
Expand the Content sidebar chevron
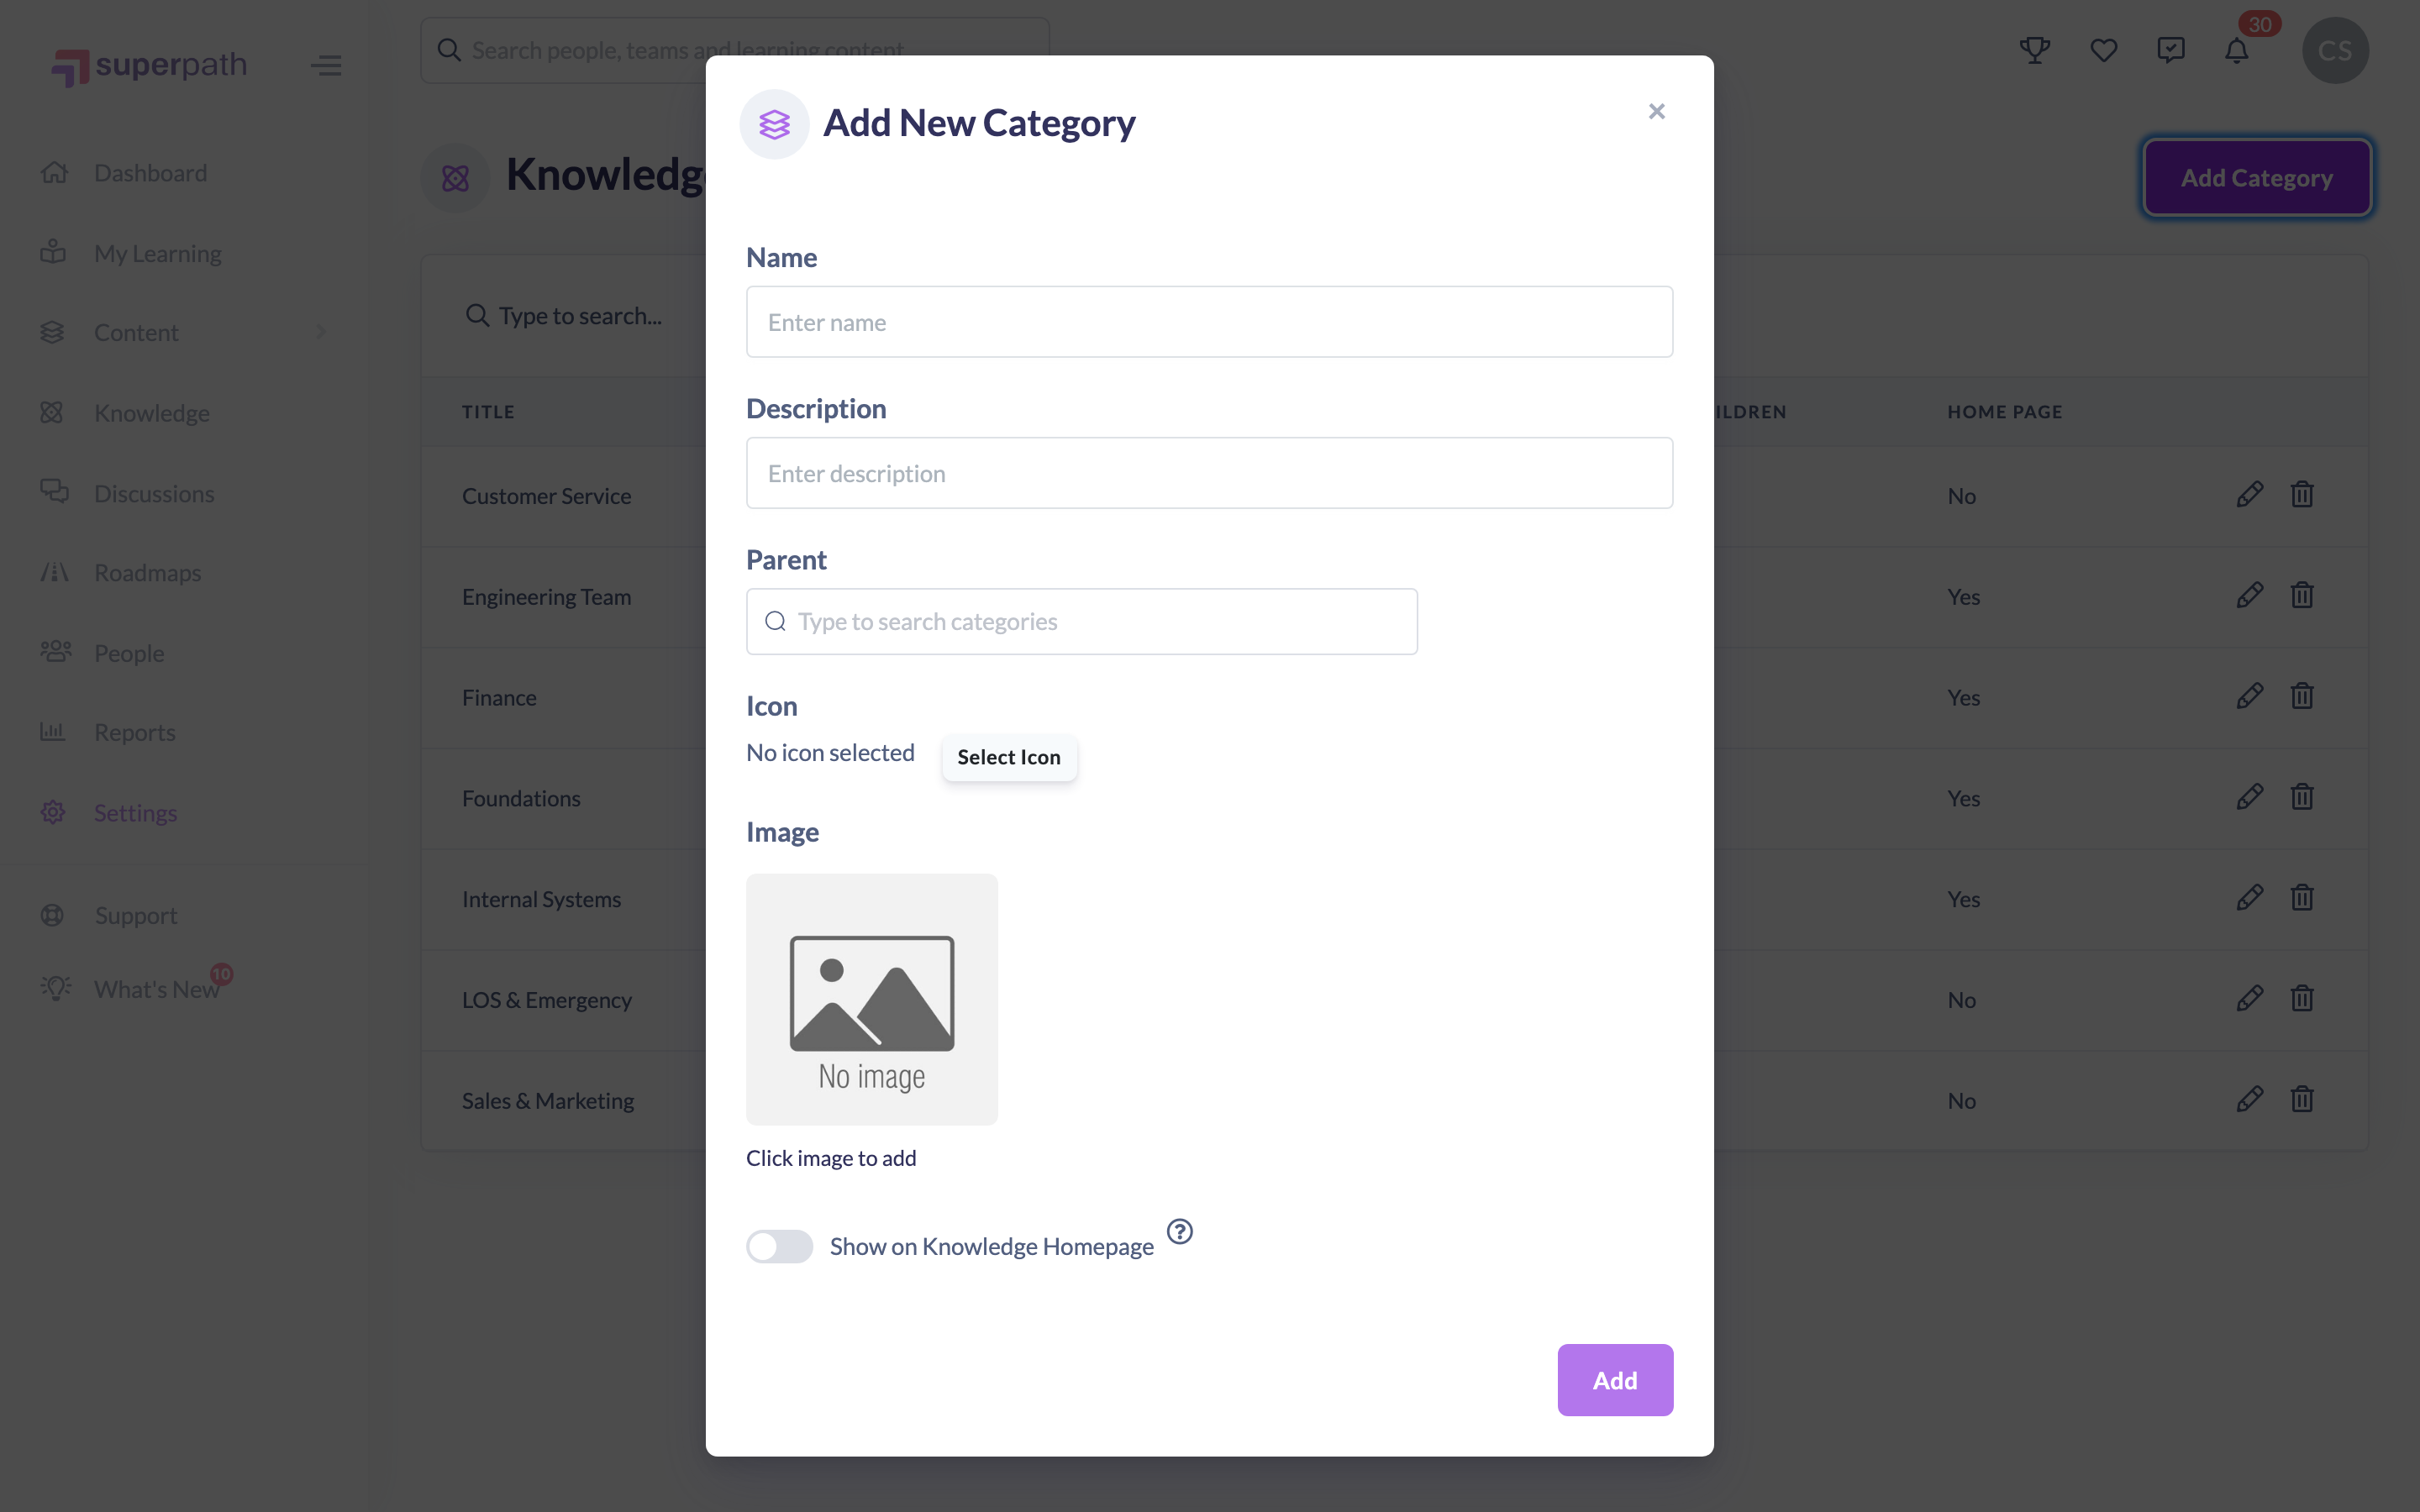click(322, 332)
